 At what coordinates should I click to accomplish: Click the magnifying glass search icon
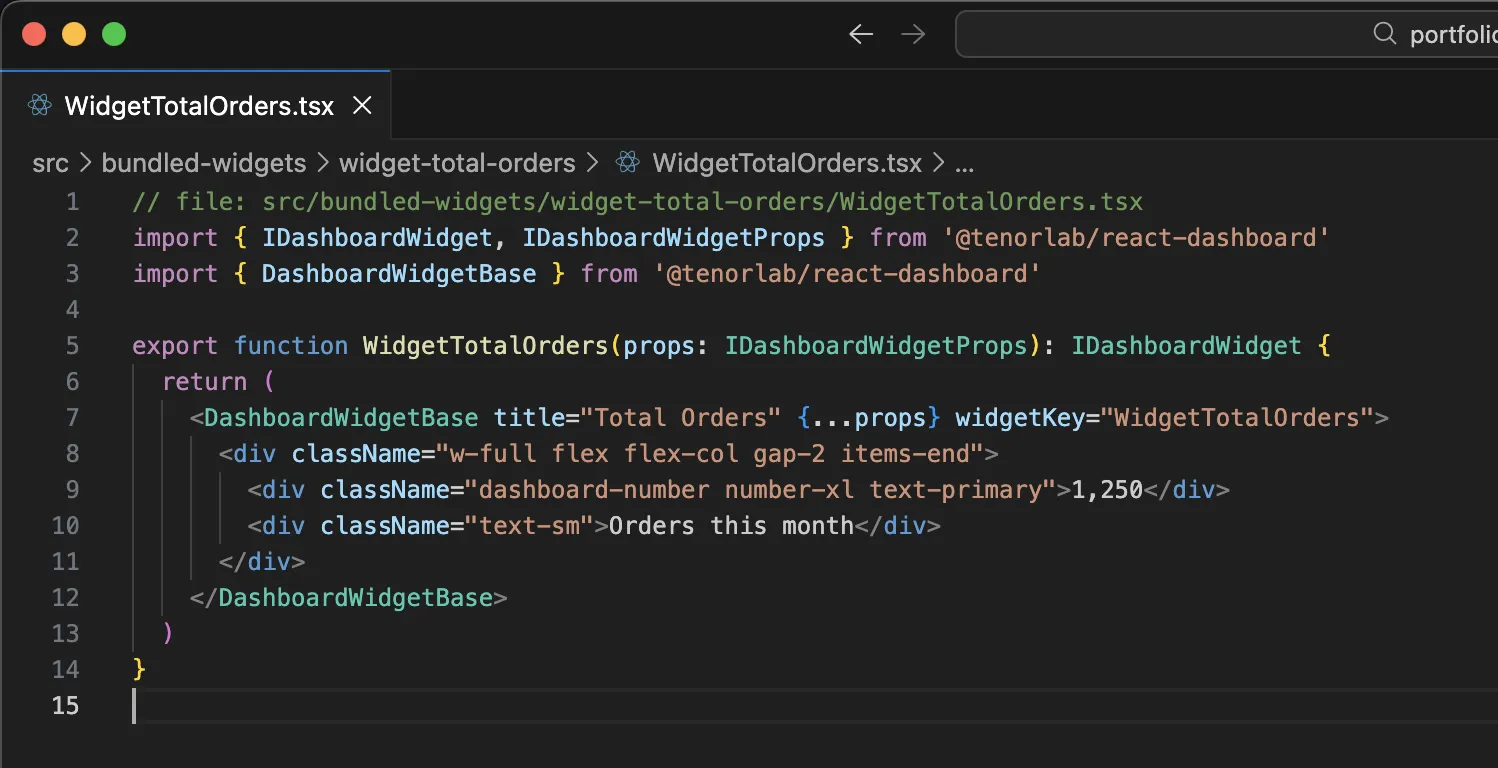1384,33
